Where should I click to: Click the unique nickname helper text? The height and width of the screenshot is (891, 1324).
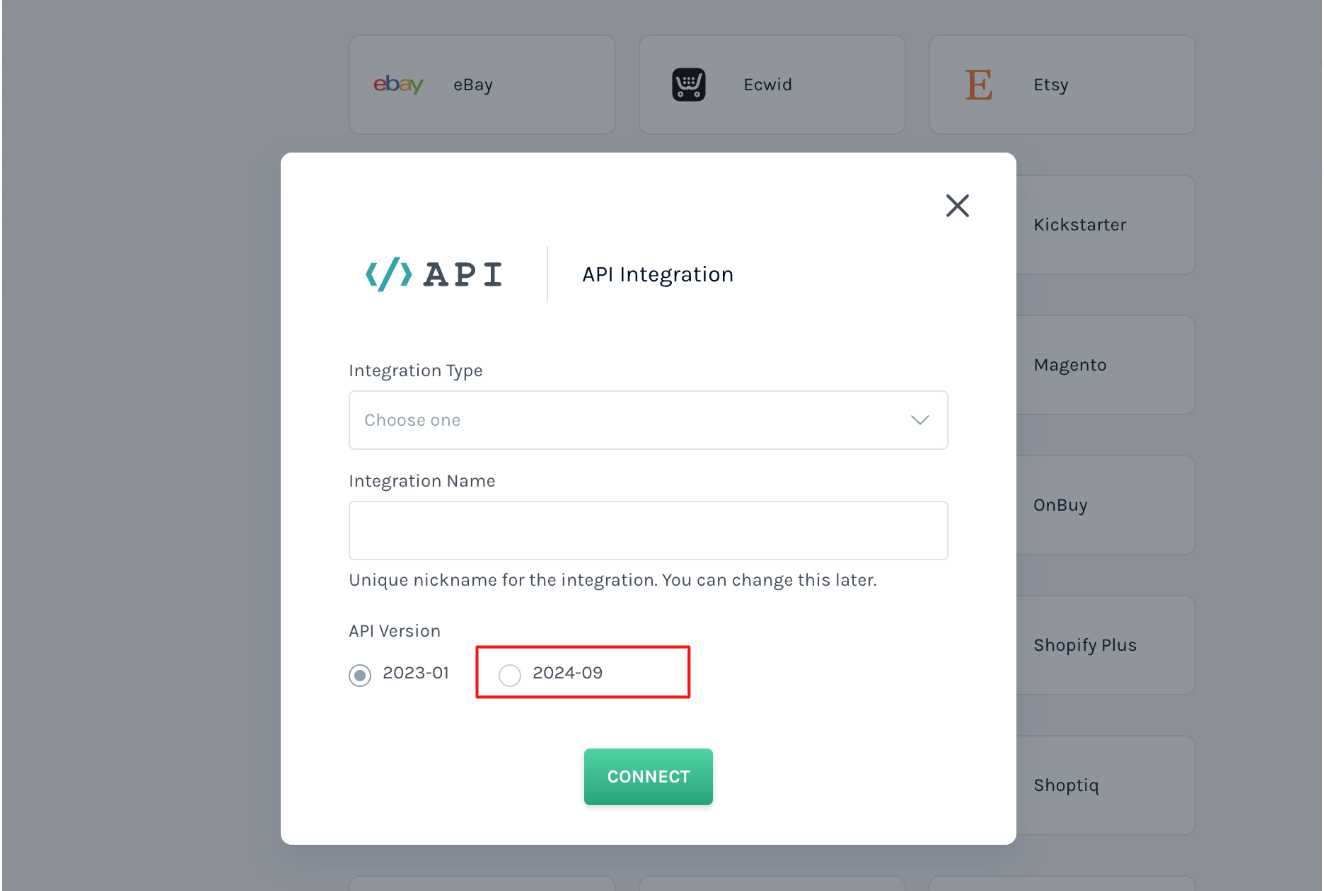tap(612, 580)
